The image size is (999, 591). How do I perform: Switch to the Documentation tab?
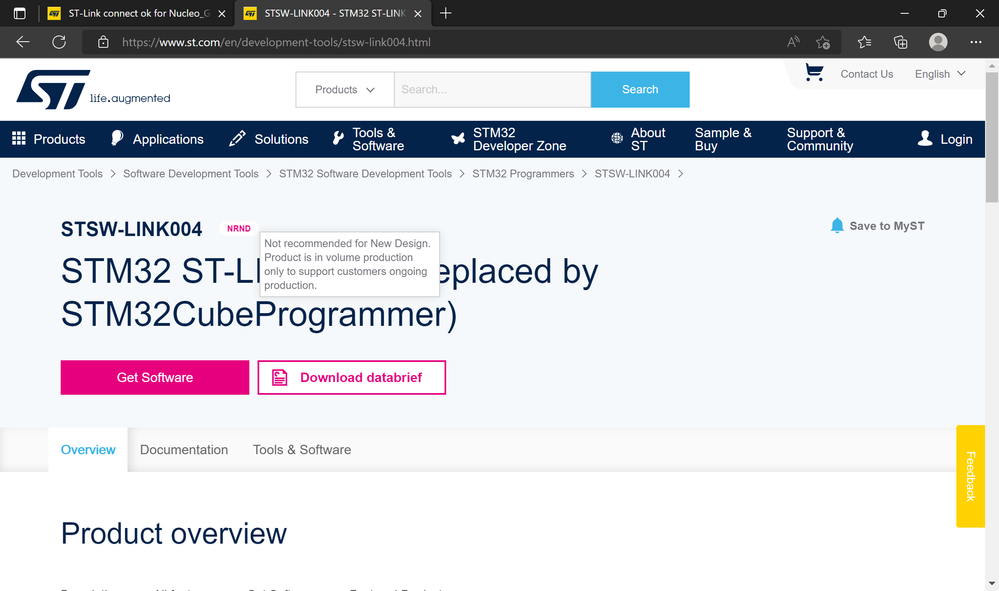[x=184, y=450]
